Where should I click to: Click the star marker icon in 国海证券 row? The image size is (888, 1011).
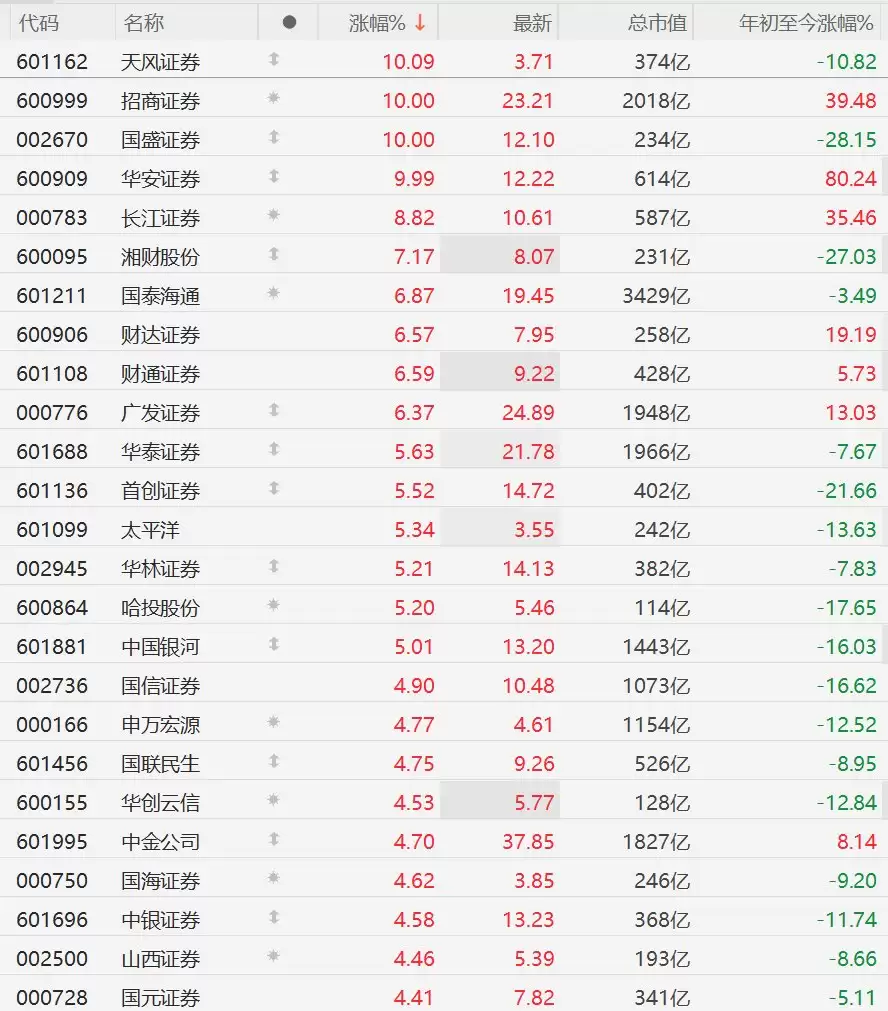(274, 878)
